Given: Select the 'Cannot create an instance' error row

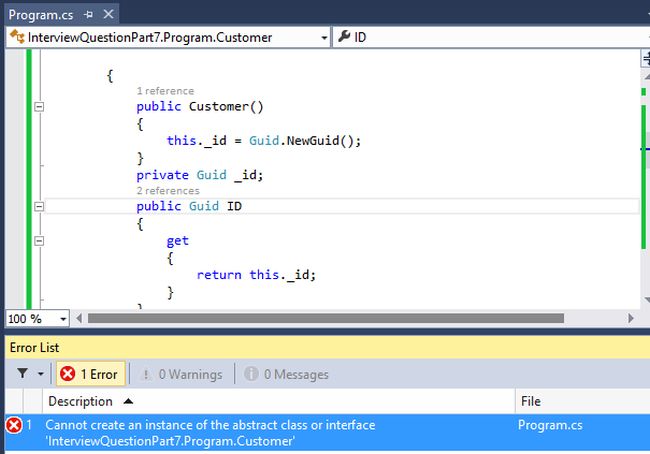Looking at the screenshot, I should [327, 432].
